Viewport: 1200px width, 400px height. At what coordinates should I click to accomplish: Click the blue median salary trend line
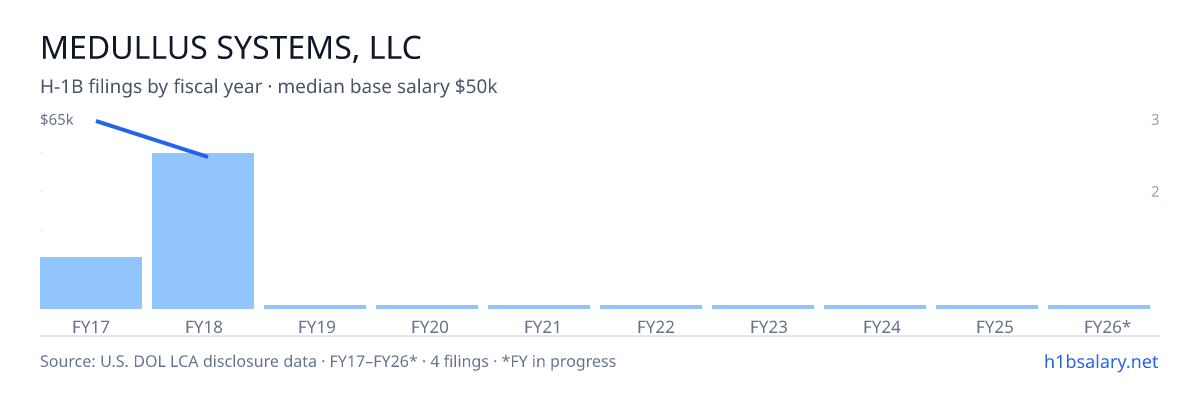152,139
